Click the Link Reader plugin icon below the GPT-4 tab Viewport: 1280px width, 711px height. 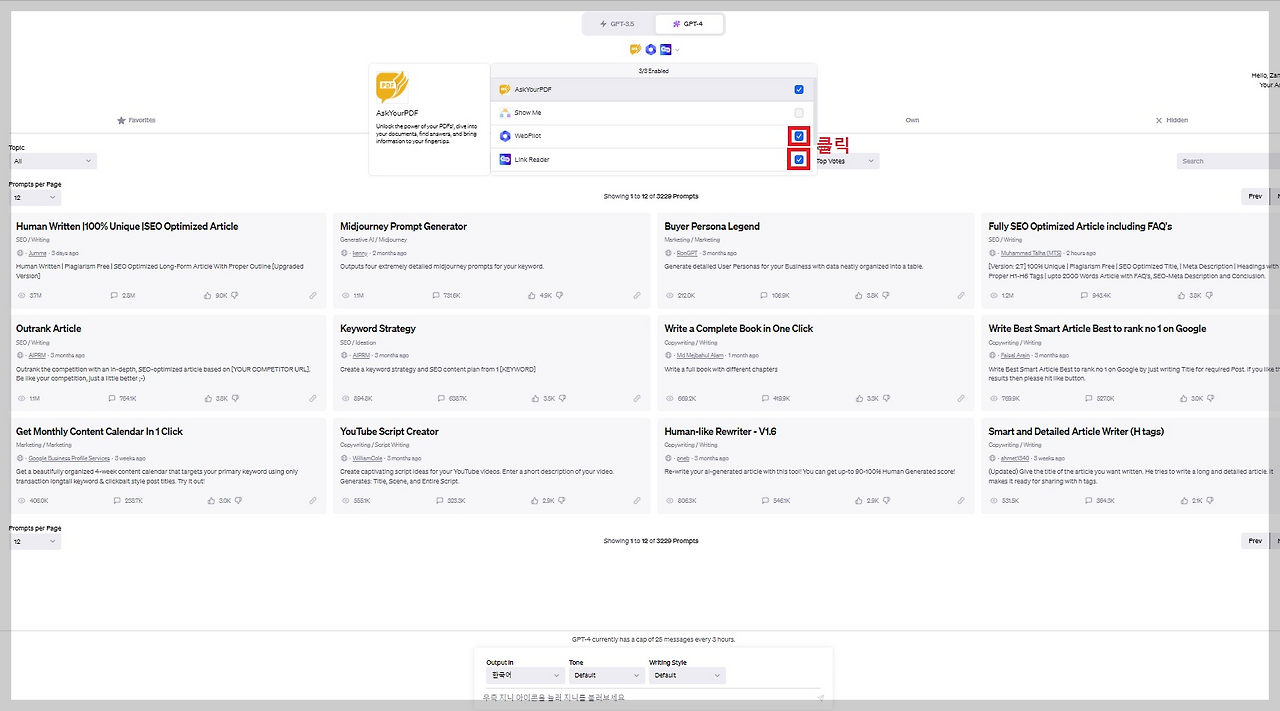tap(665, 49)
